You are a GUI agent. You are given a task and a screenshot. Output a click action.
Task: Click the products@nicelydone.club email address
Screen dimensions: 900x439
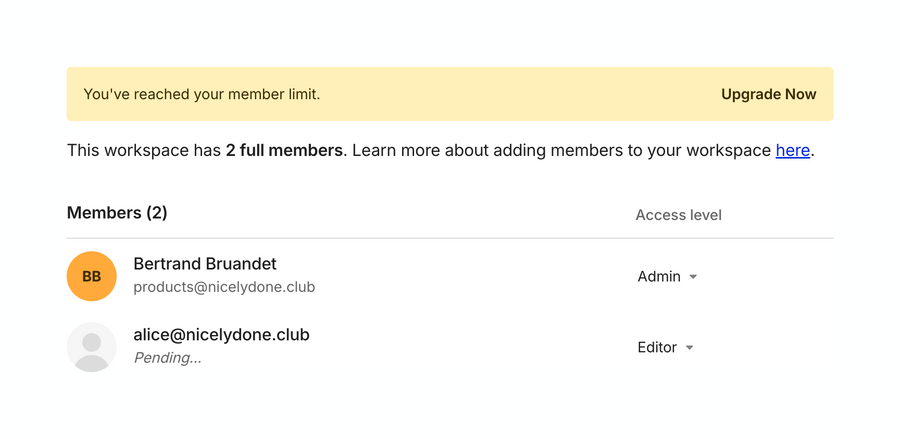click(x=224, y=287)
